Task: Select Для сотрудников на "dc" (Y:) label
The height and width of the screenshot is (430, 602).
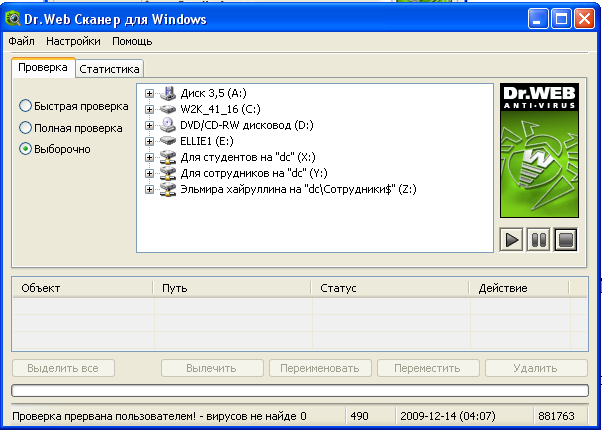Action: pyautogui.click(x=254, y=173)
